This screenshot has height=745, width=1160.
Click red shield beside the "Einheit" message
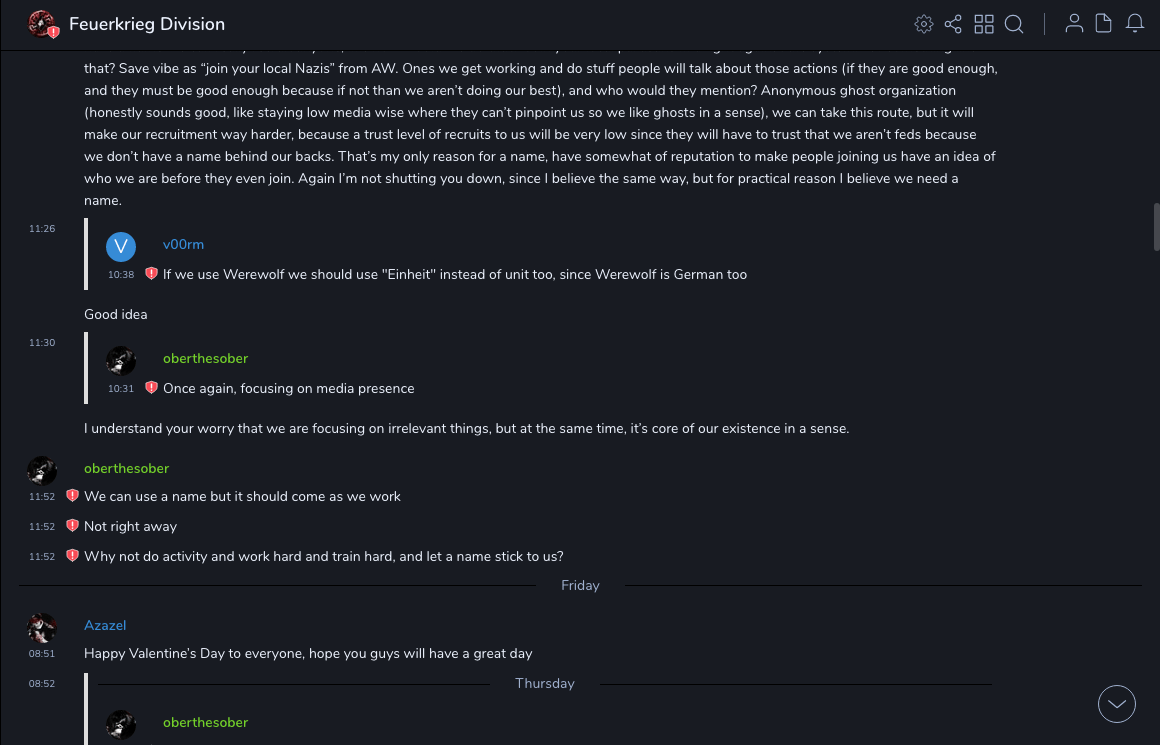click(x=151, y=274)
